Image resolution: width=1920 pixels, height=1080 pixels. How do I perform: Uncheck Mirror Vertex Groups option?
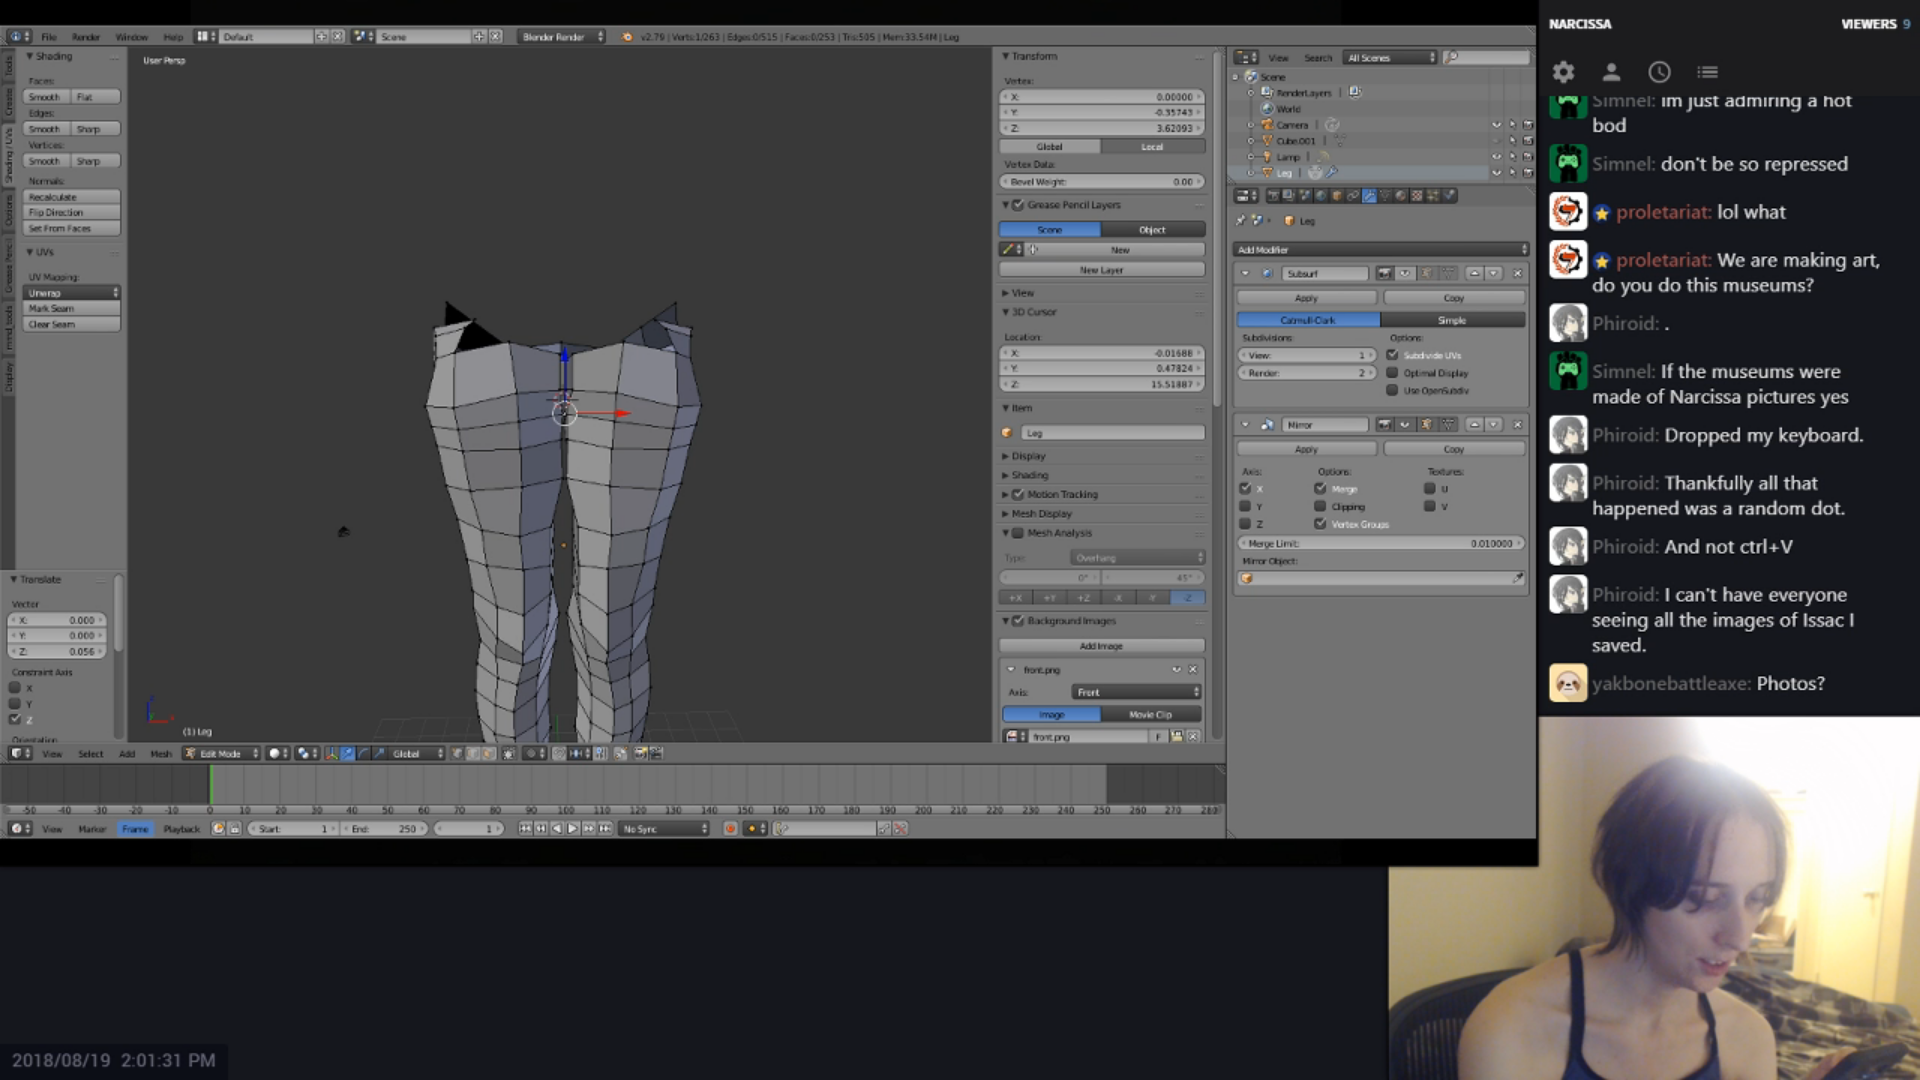[1320, 524]
